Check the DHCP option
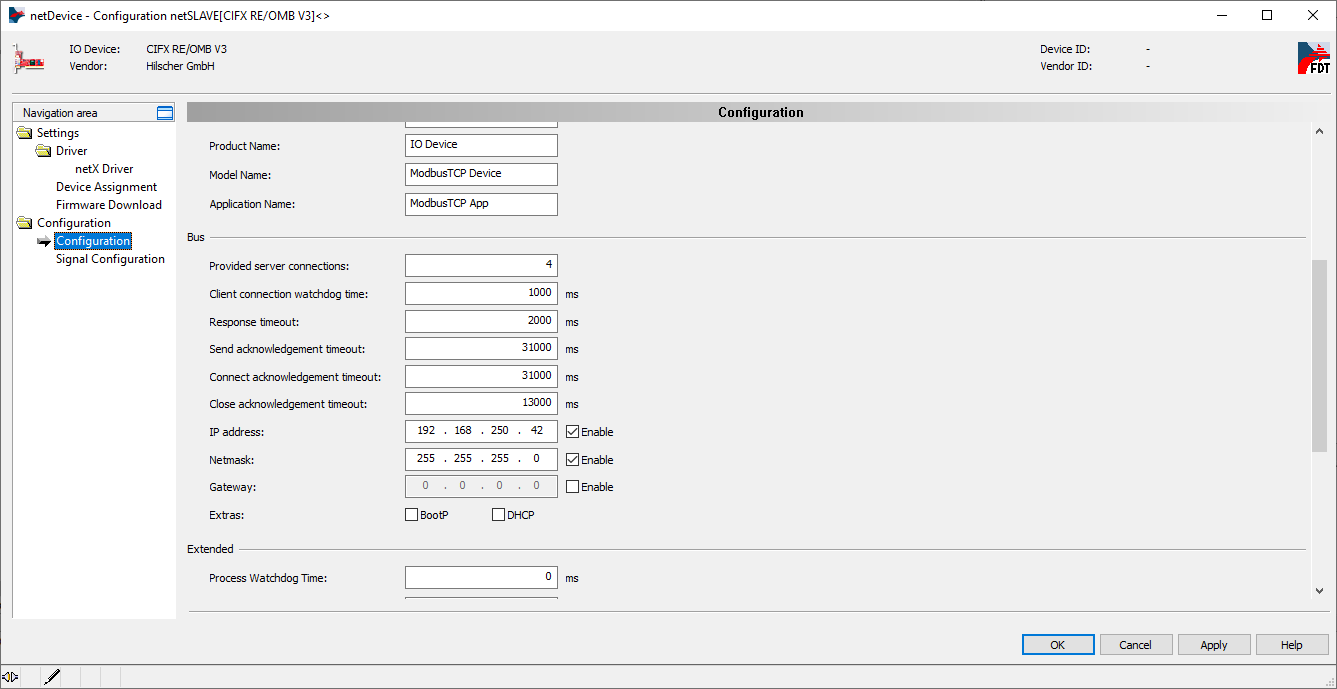The width and height of the screenshot is (1337, 689). point(498,515)
